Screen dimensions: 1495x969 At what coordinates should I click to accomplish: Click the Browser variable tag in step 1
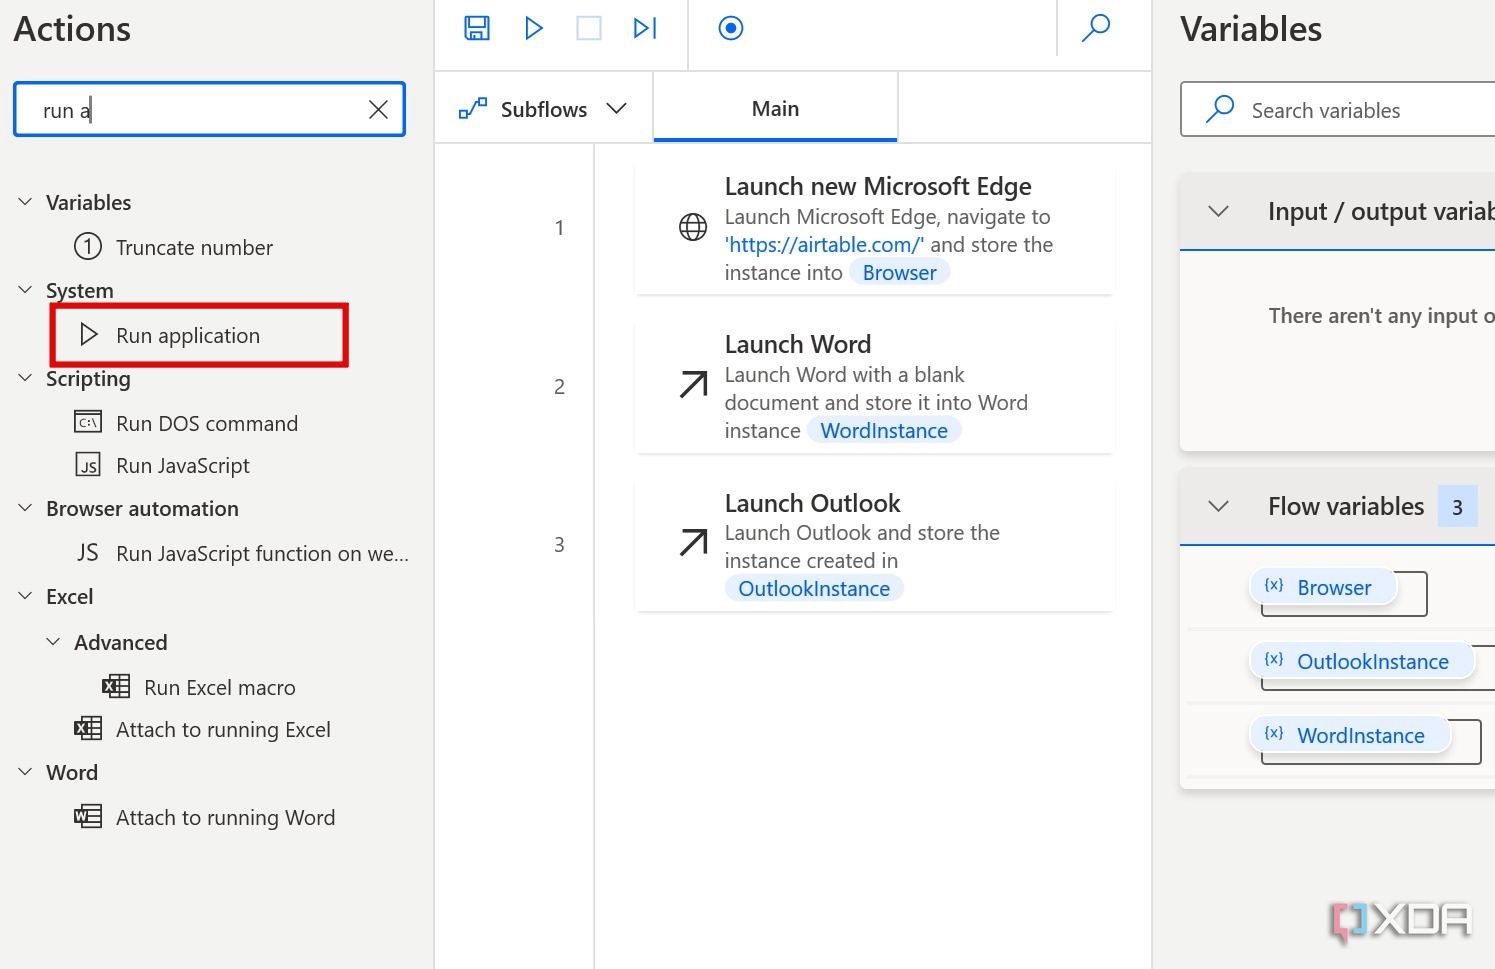899,273
